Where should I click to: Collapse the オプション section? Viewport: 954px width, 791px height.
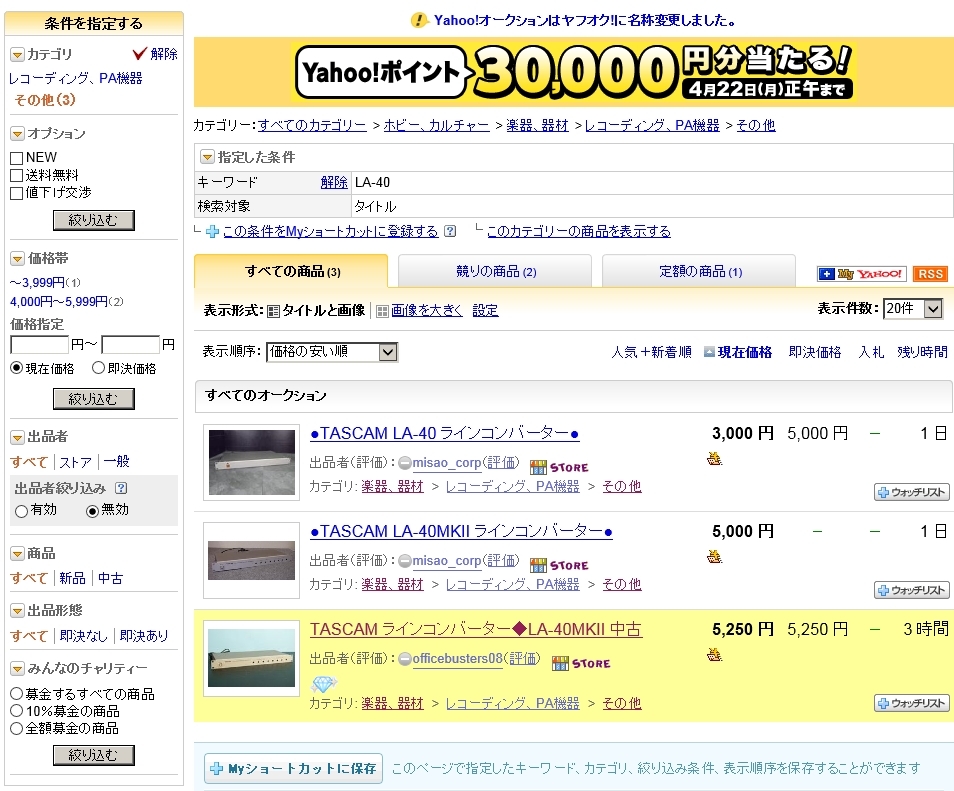tap(18, 133)
